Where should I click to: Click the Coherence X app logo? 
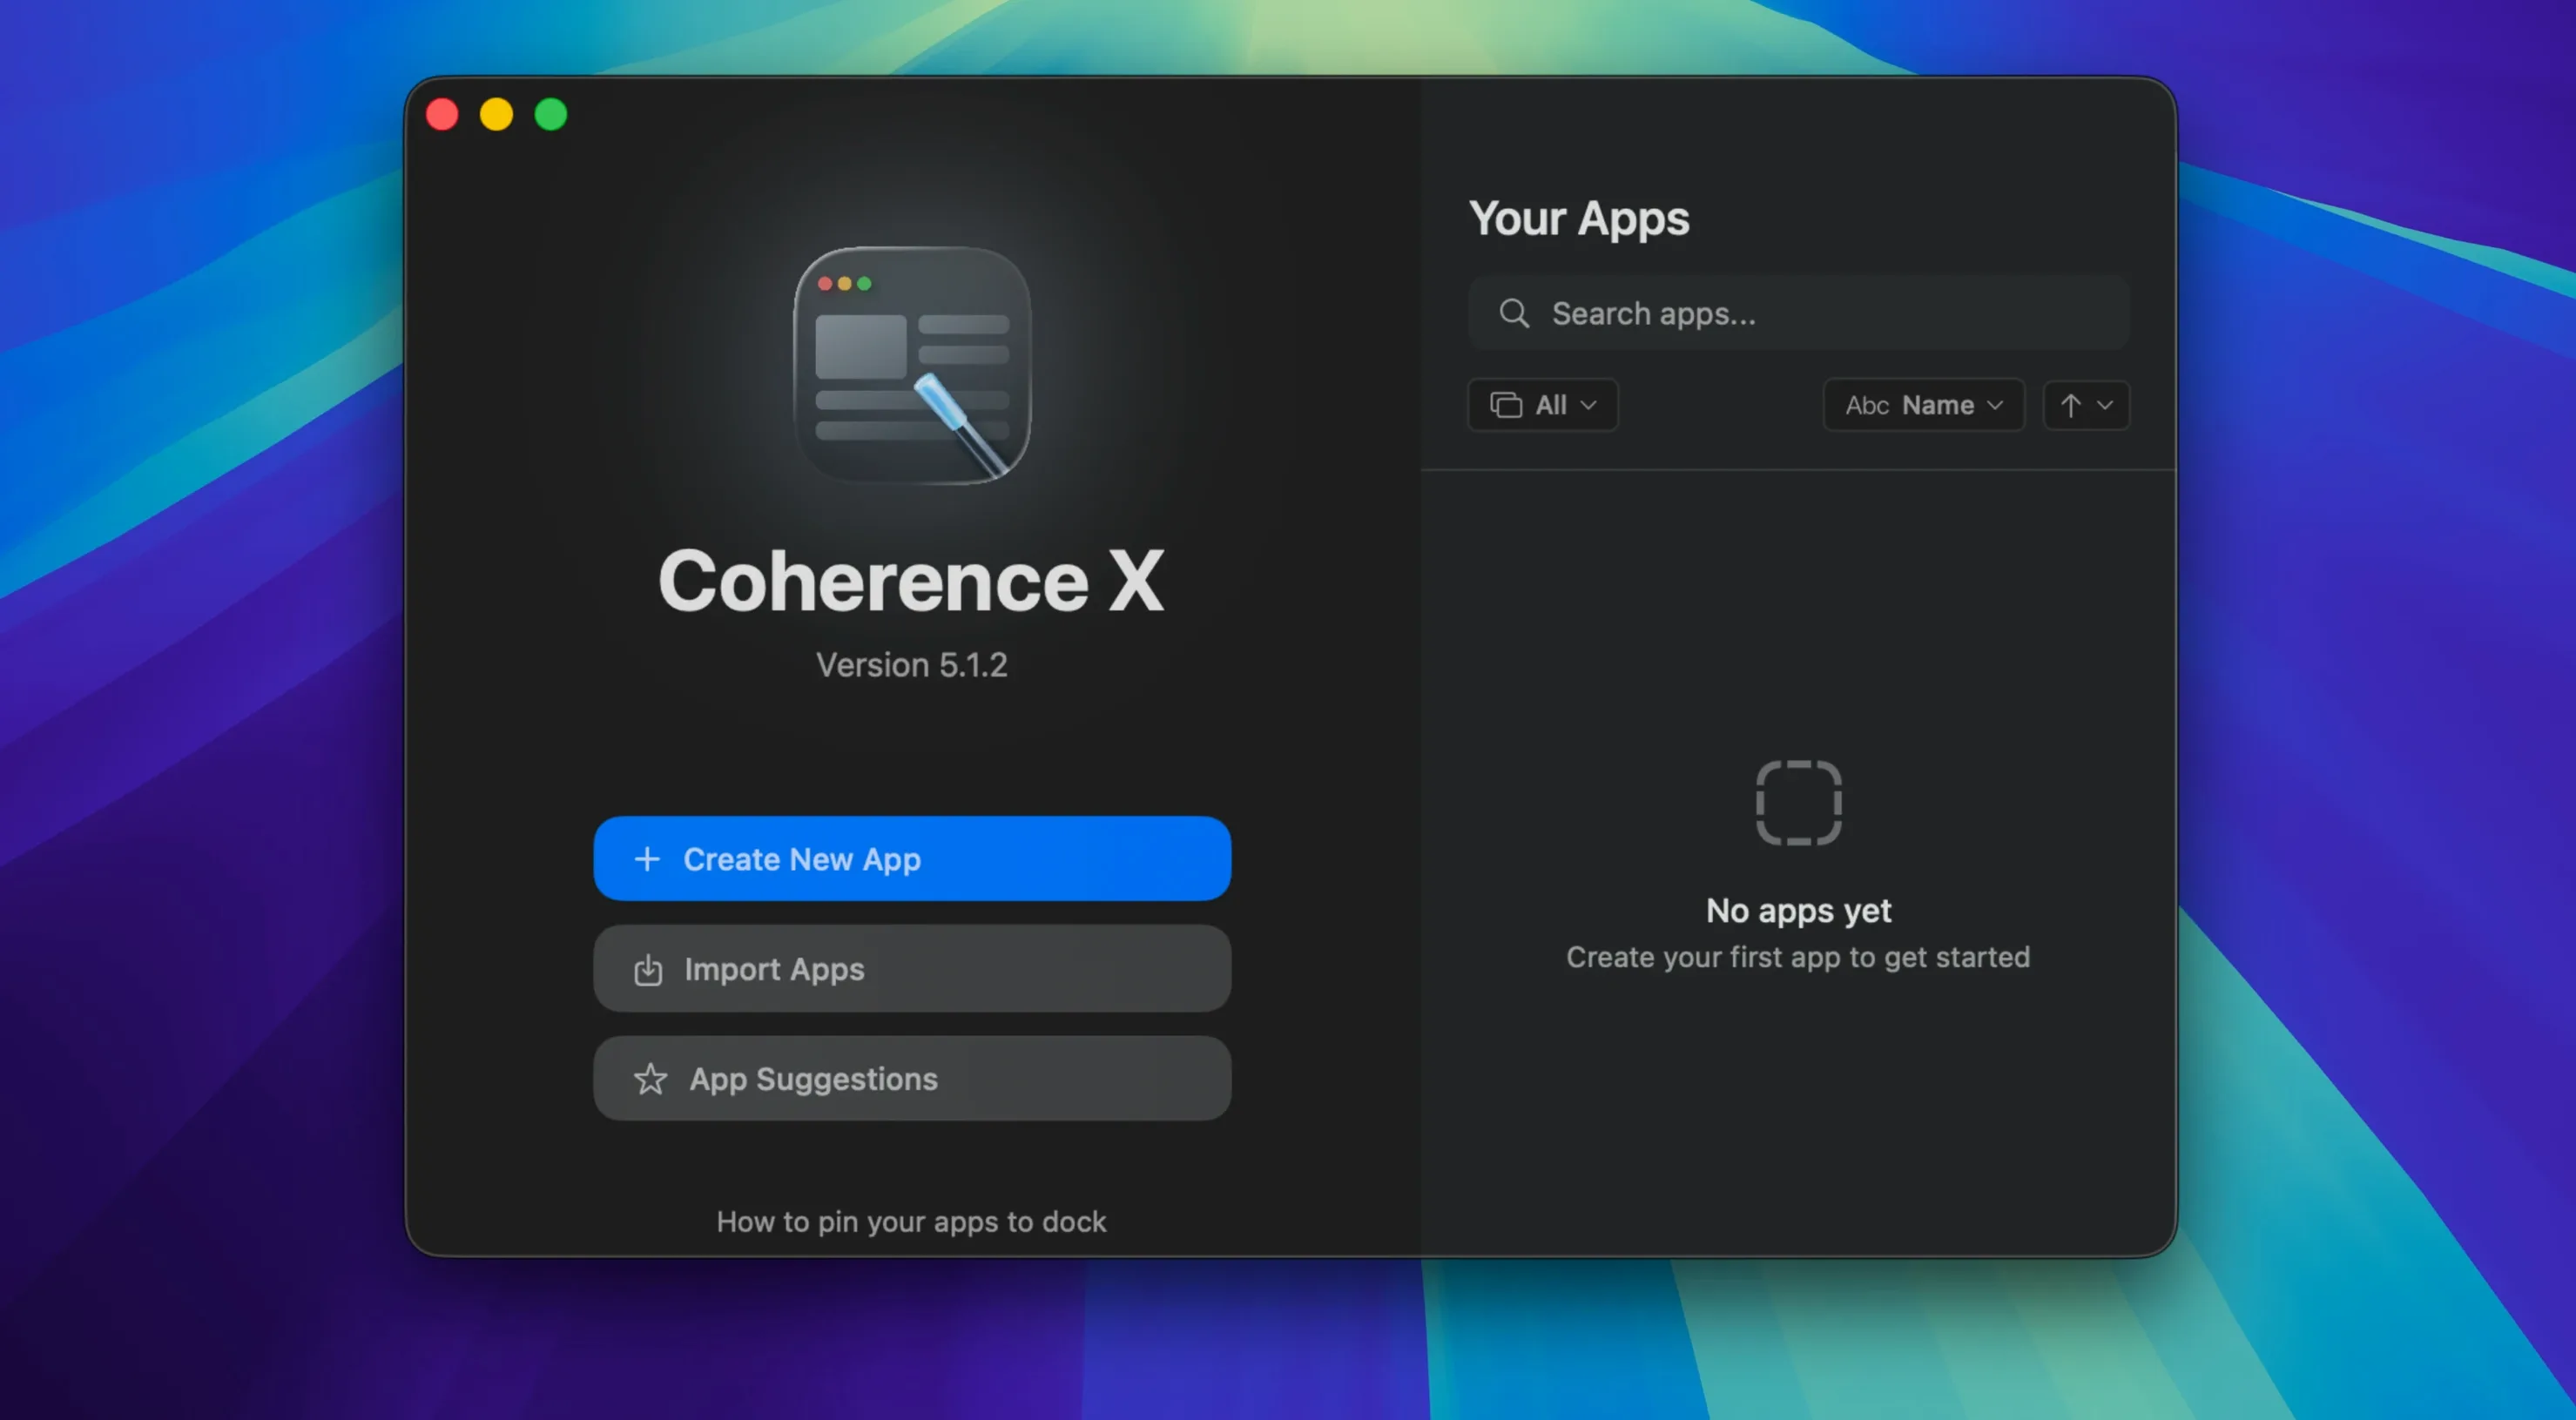point(911,365)
